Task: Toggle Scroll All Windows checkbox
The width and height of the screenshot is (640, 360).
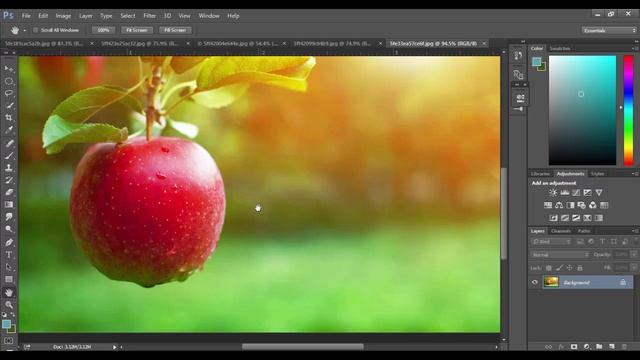Action: (36, 30)
